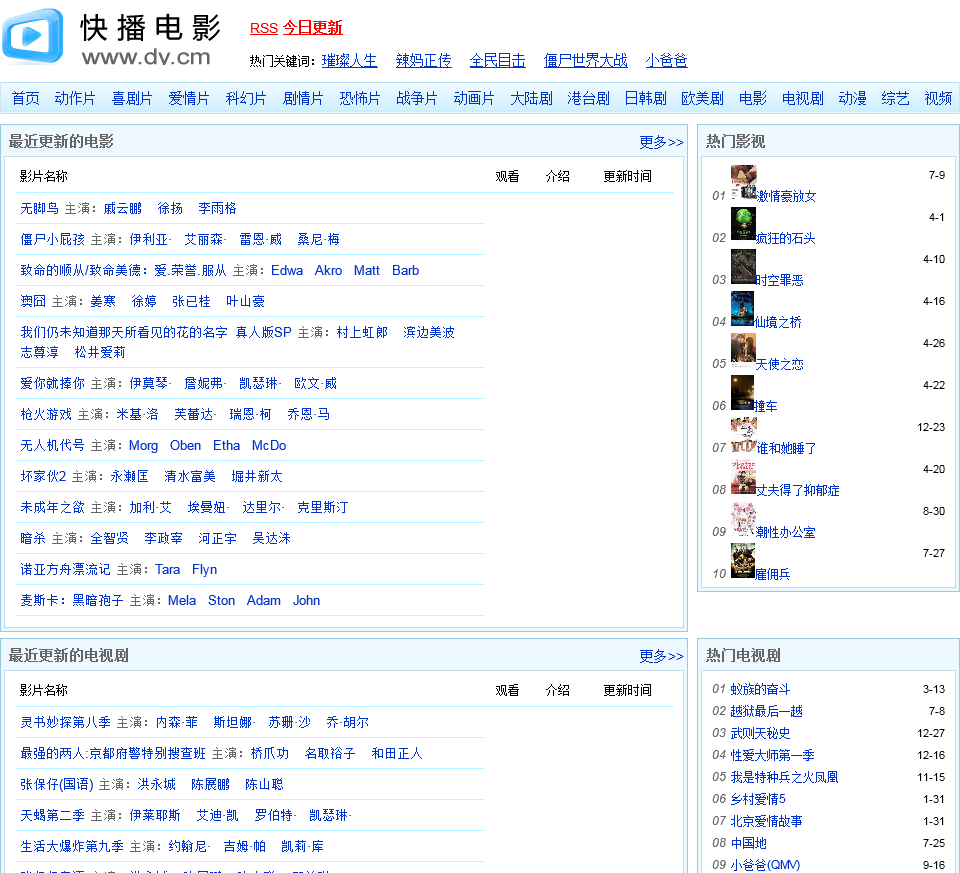Open the 综艺 navigation item
The image size is (960, 873).
tap(895, 99)
